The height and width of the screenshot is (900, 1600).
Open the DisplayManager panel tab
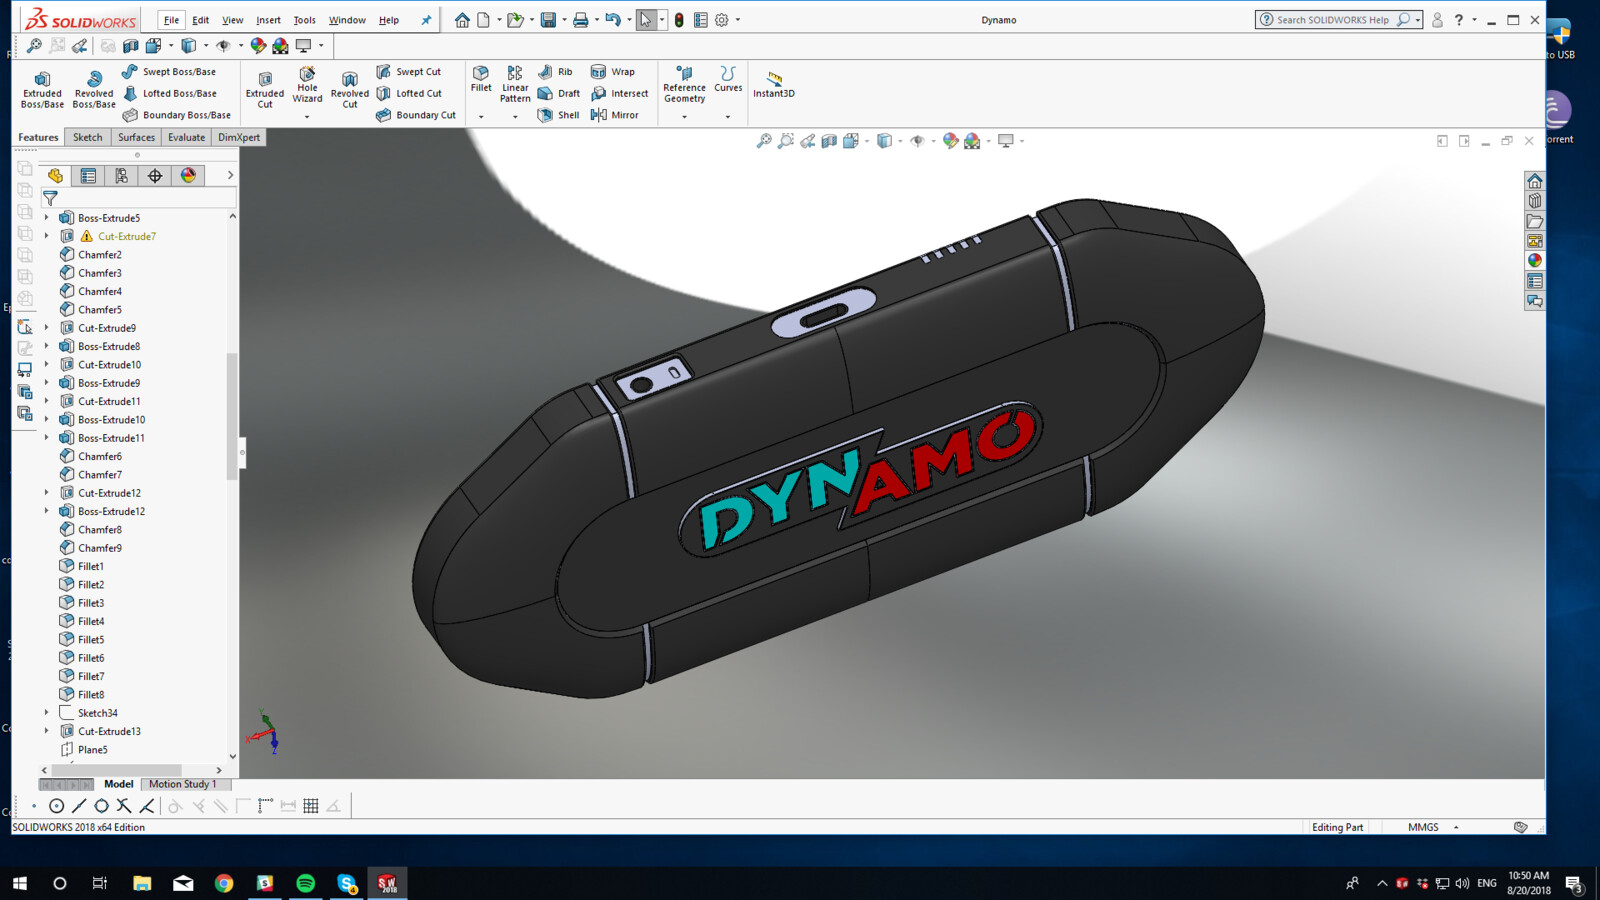[x=188, y=176]
